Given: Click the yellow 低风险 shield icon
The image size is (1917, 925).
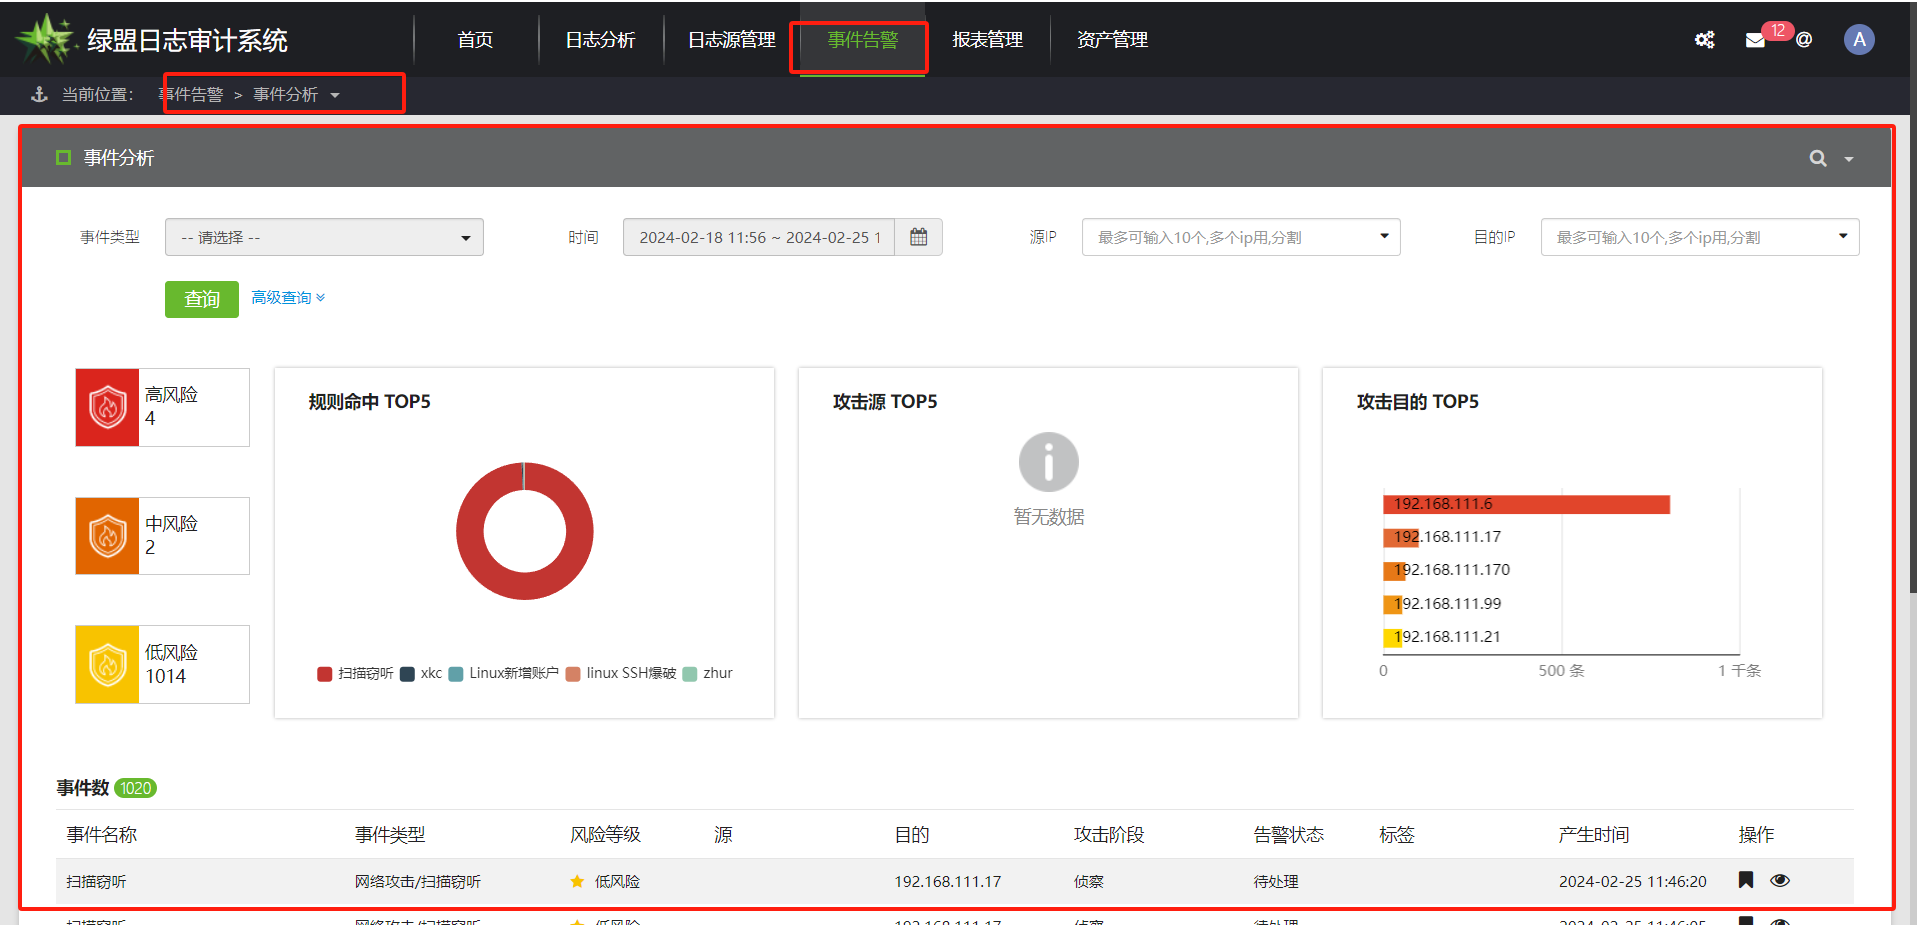Looking at the screenshot, I should pyautogui.click(x=108, y=665).
